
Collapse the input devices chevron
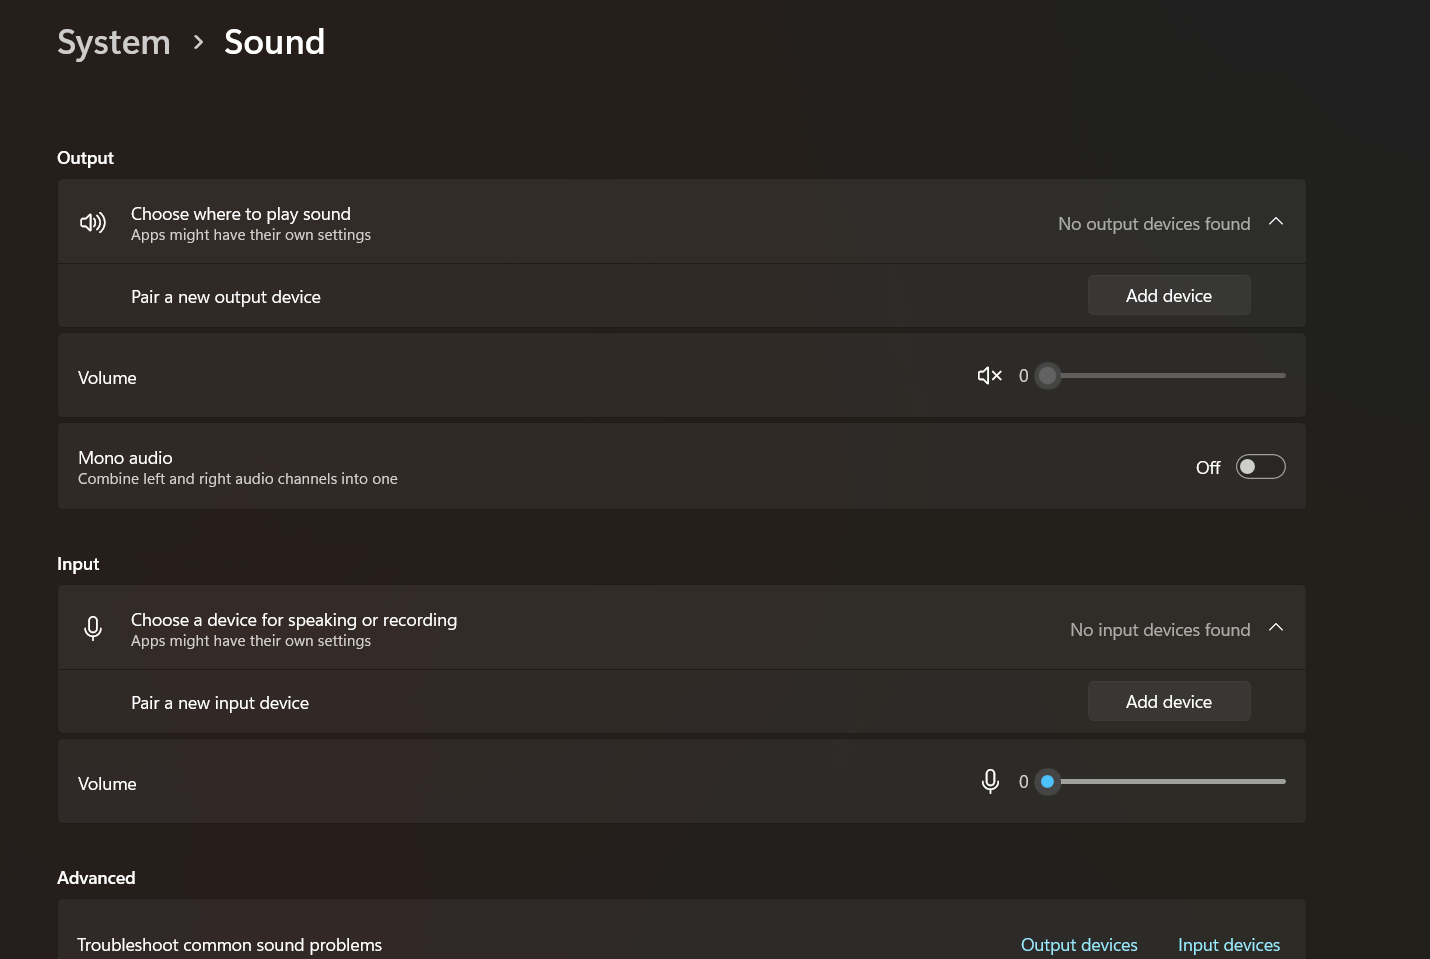pos(1276,628)
